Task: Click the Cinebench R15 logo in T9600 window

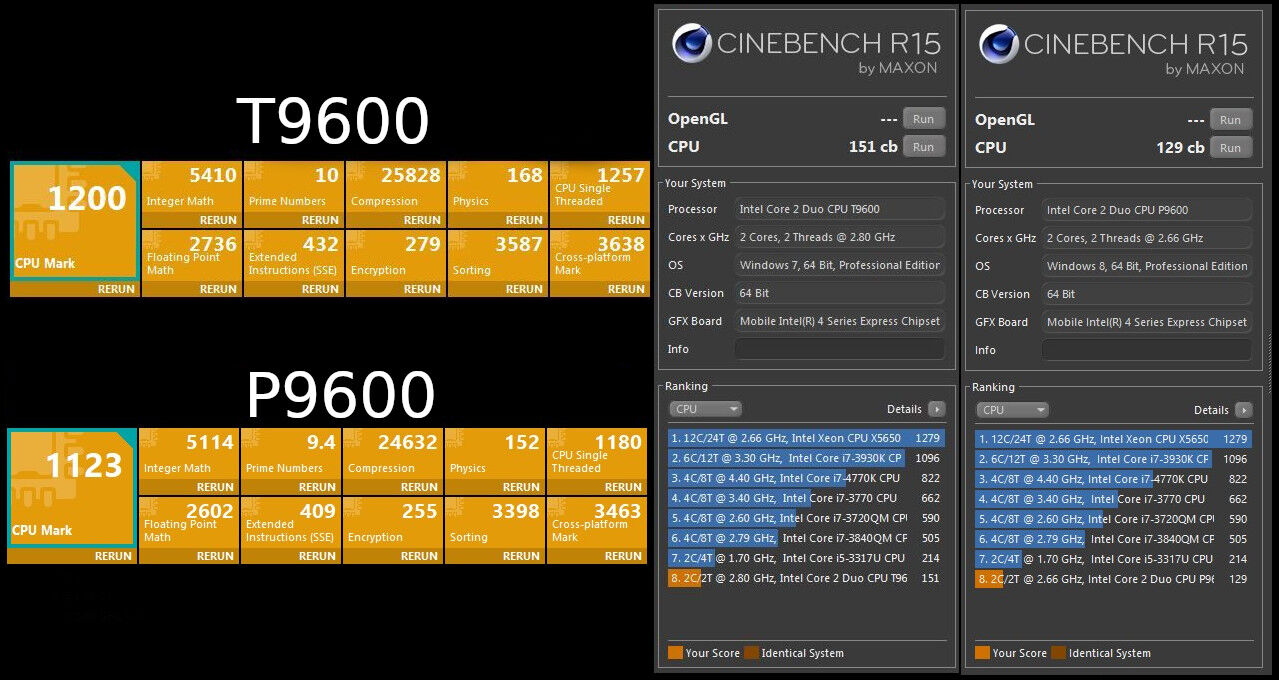Action: point(691,43)
